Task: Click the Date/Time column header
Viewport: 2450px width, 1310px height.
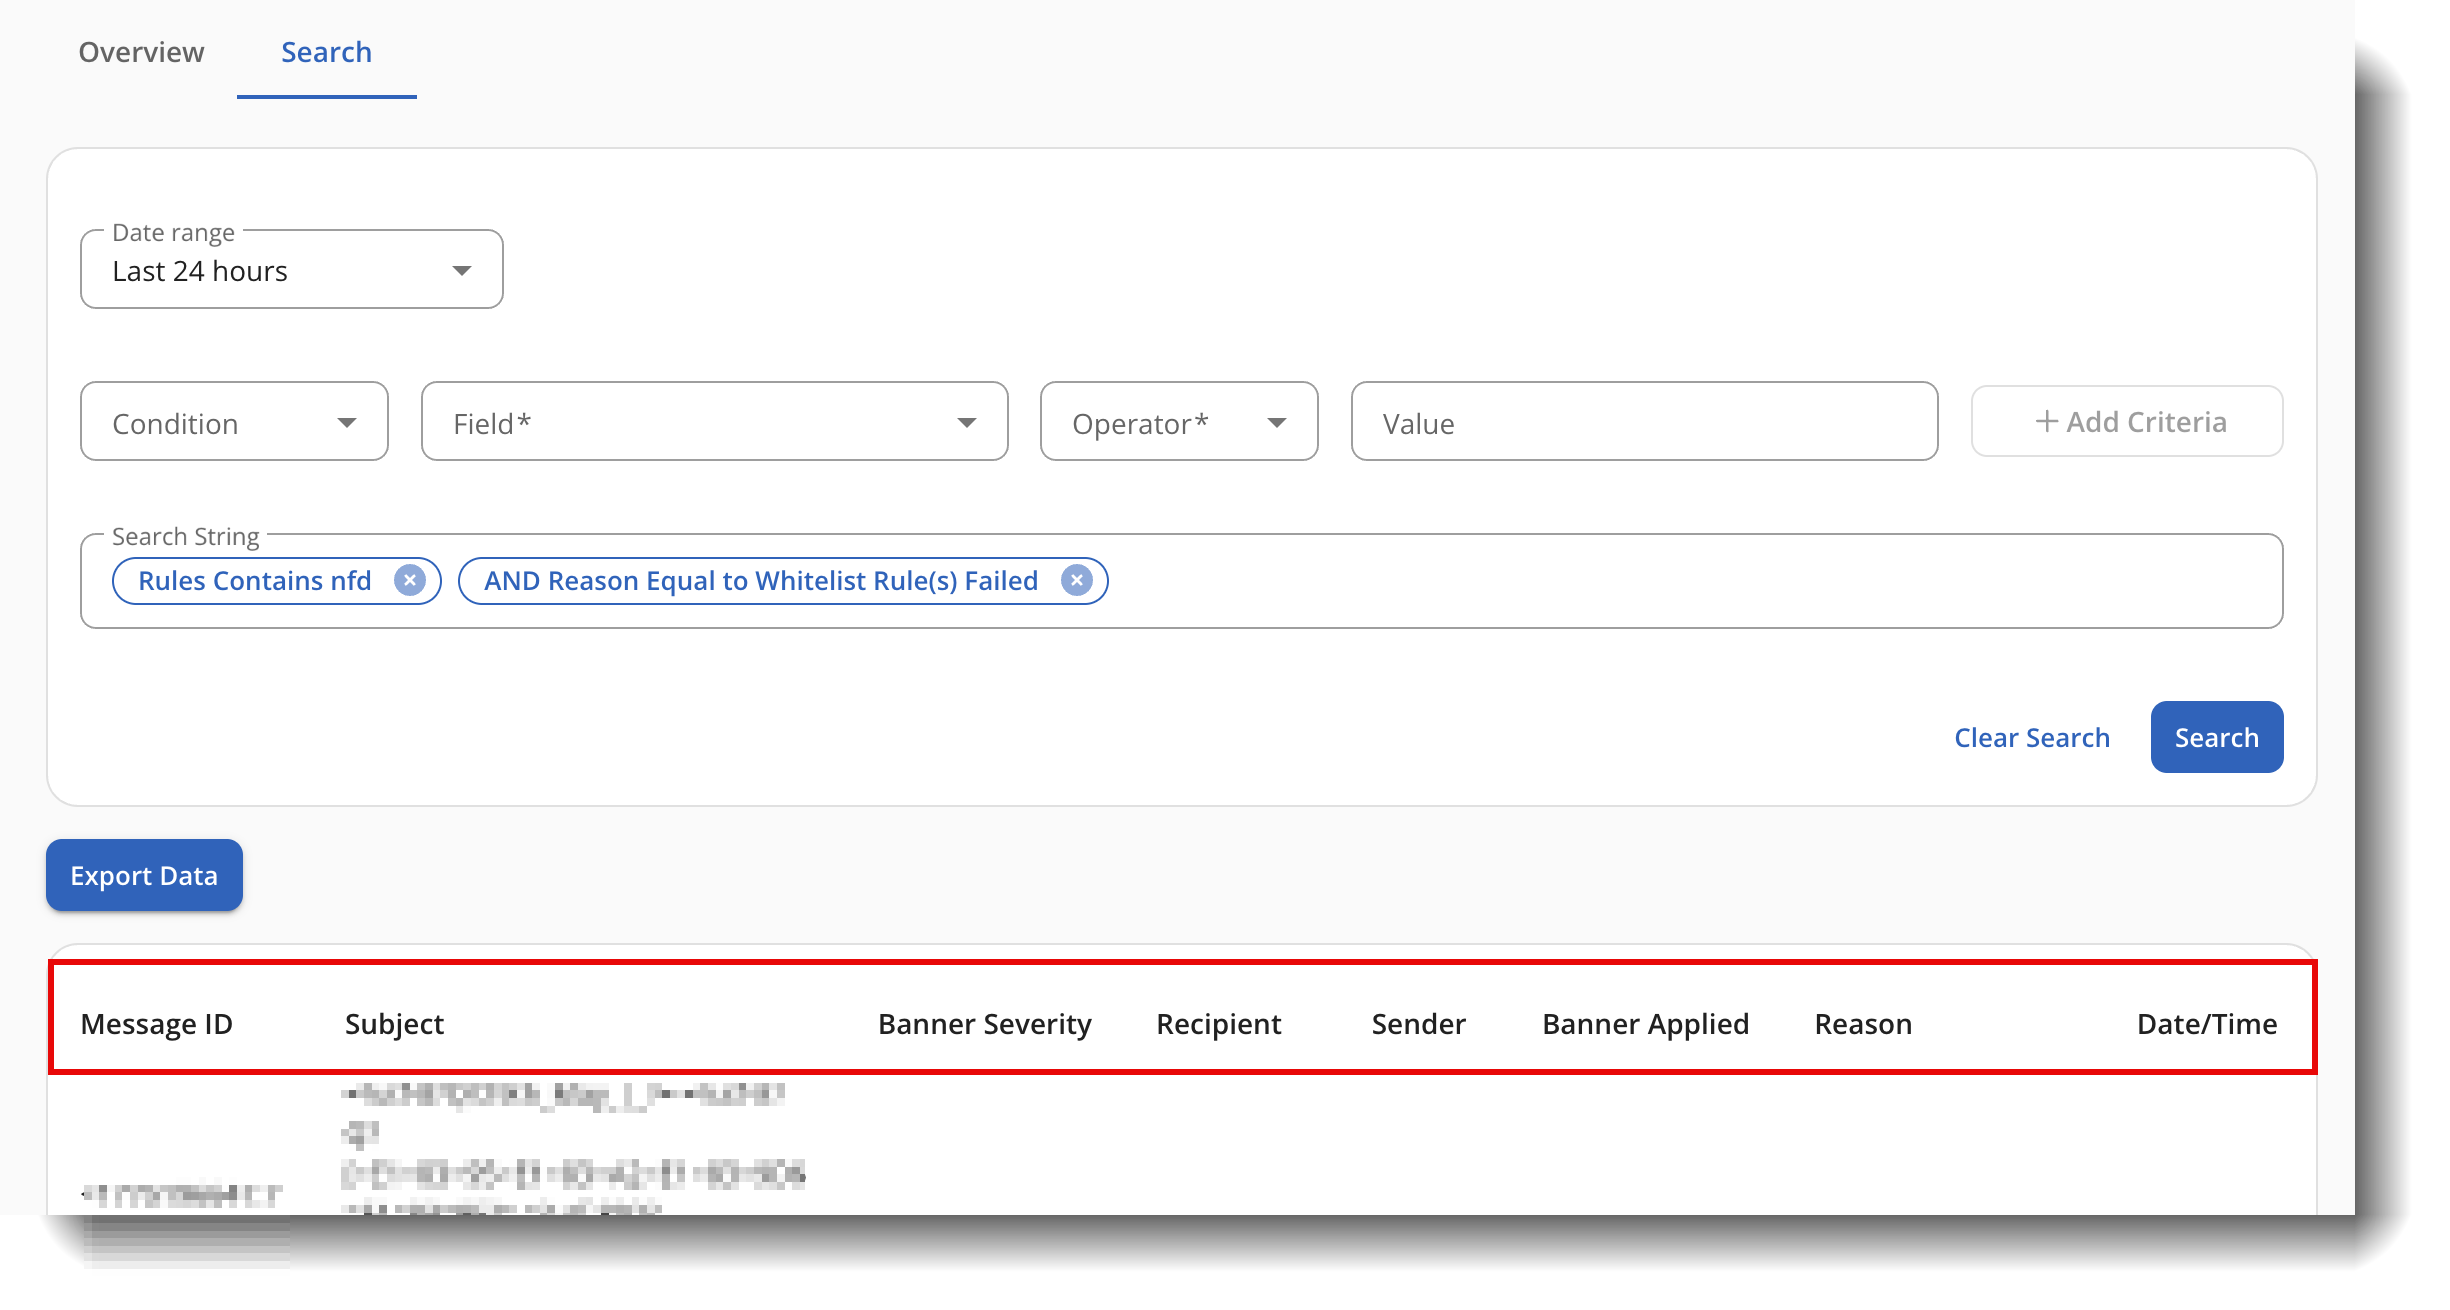Action: (2205, 1024)
